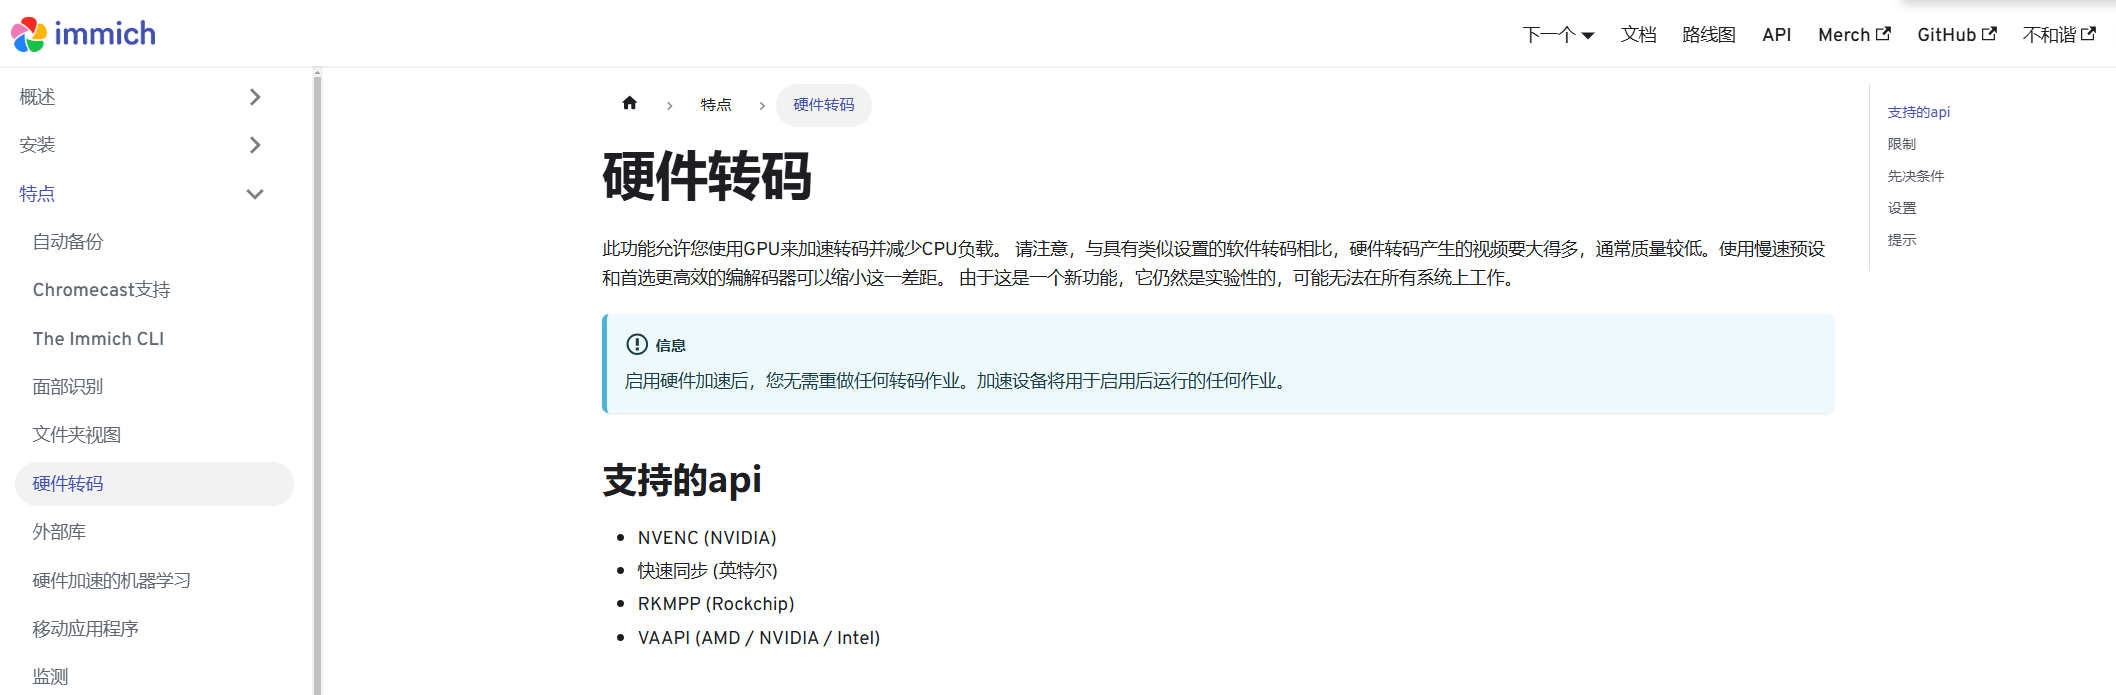The image size is (2116, 695).
Task: Open the 下一个 version dropdown
Action: (x=1558, y=35)
